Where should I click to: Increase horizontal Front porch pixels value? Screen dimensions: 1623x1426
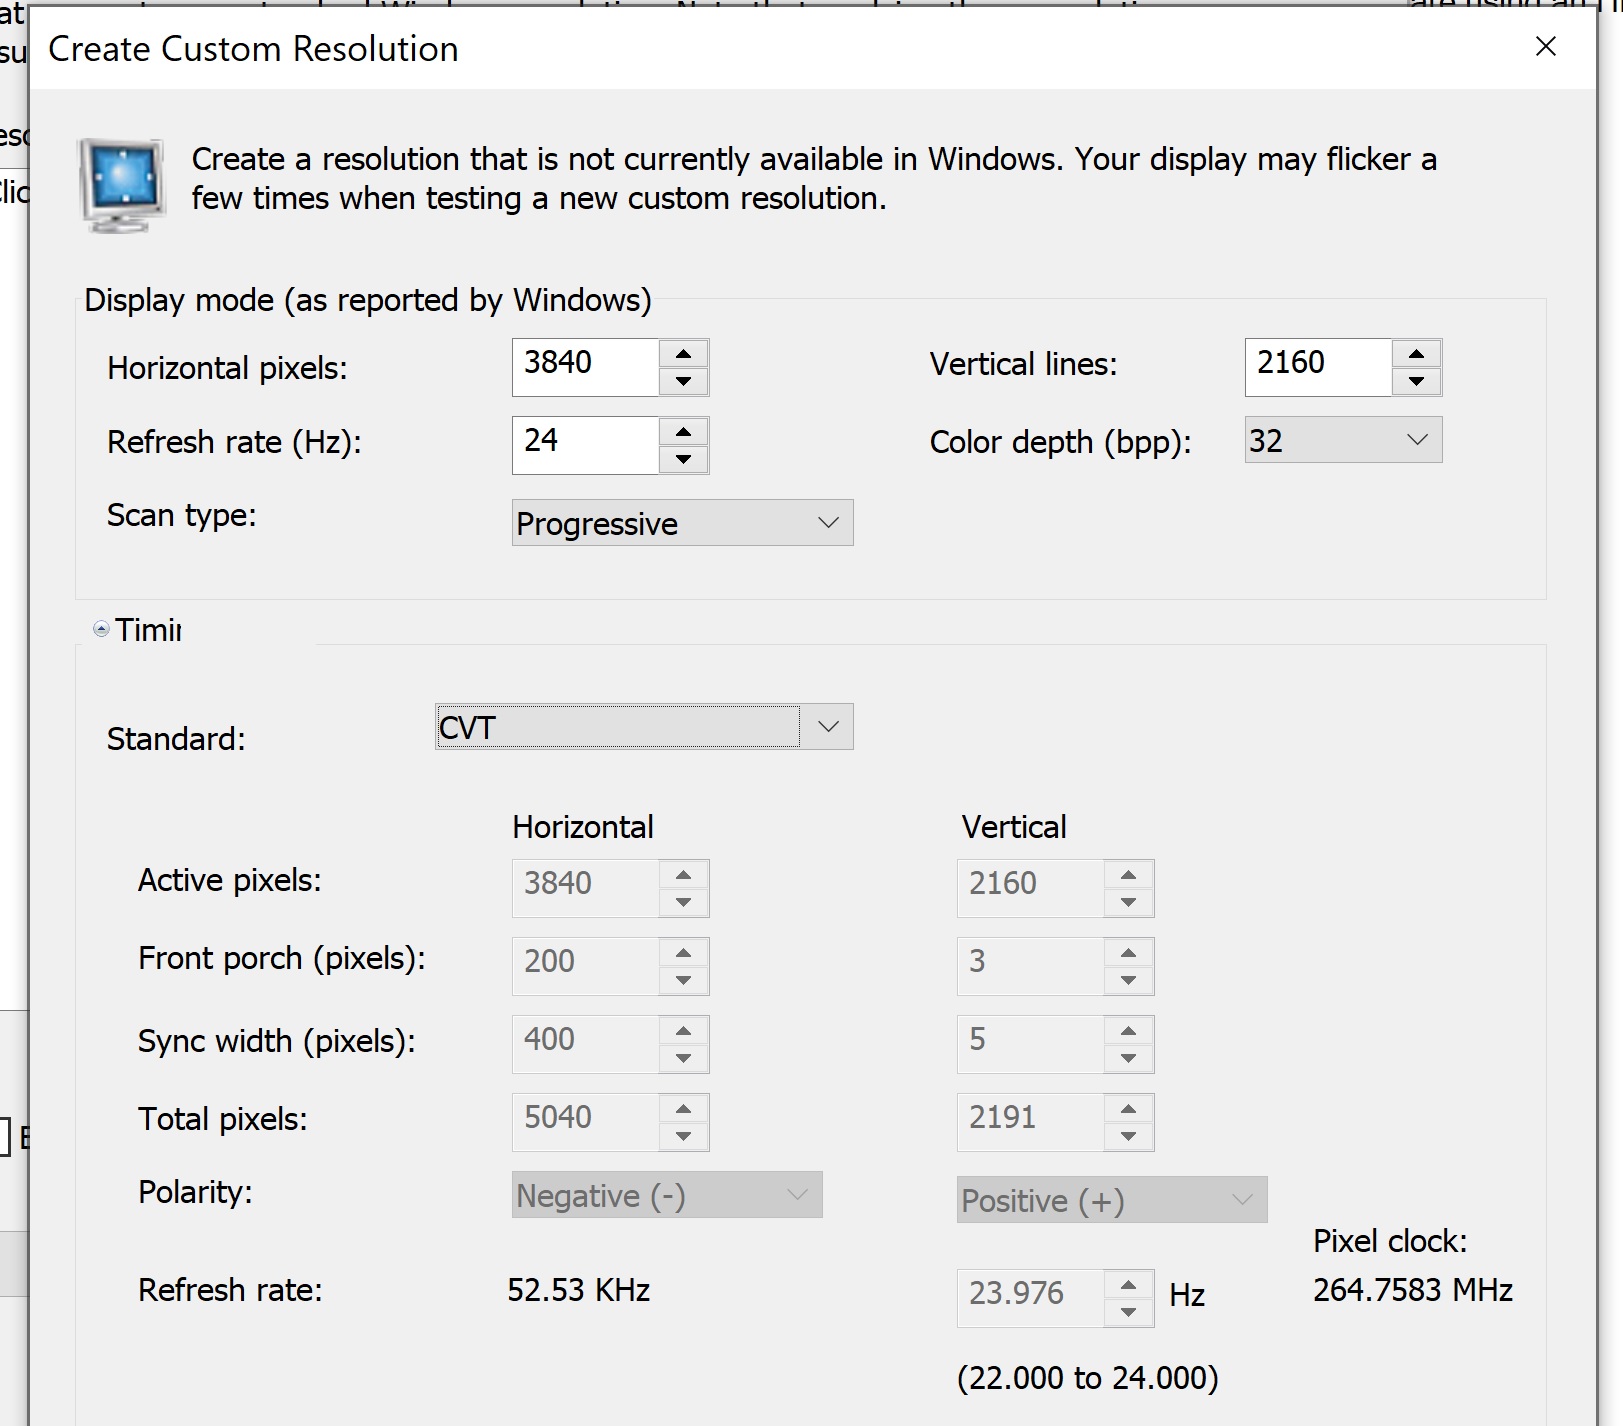[683, 953]
